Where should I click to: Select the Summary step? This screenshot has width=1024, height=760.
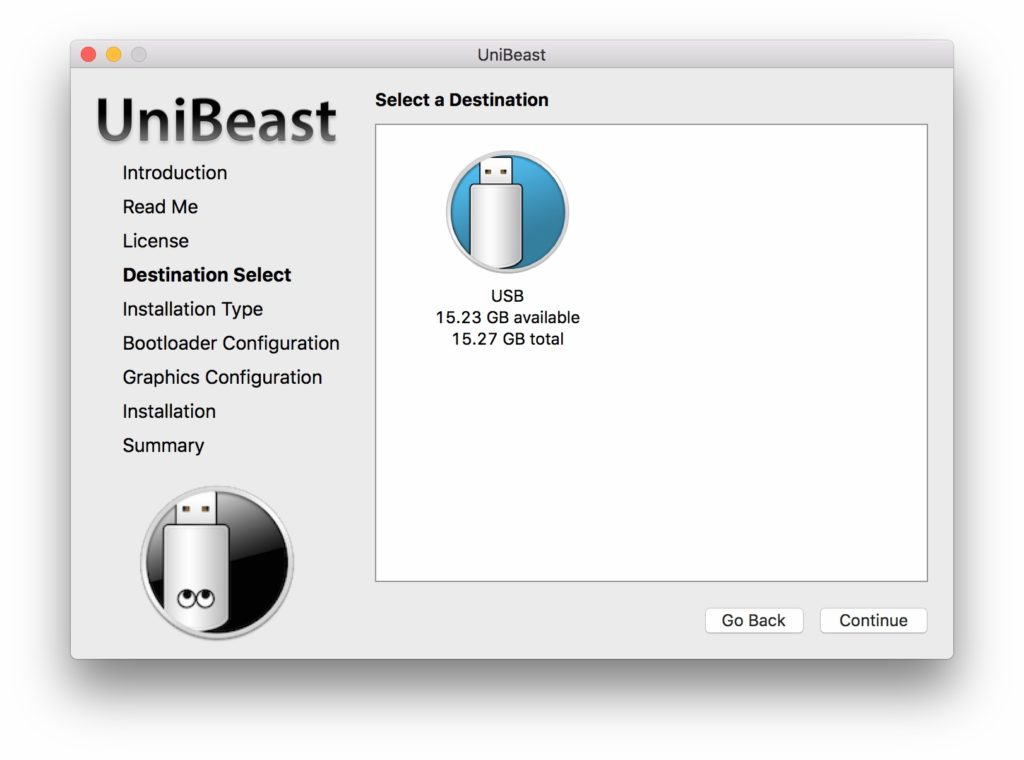pos(163,445)
